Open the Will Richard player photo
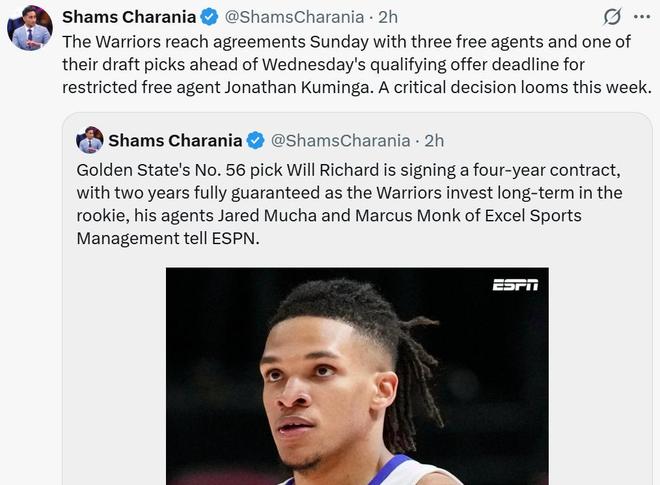The image size is (660, 485). [x=357, y=380]
